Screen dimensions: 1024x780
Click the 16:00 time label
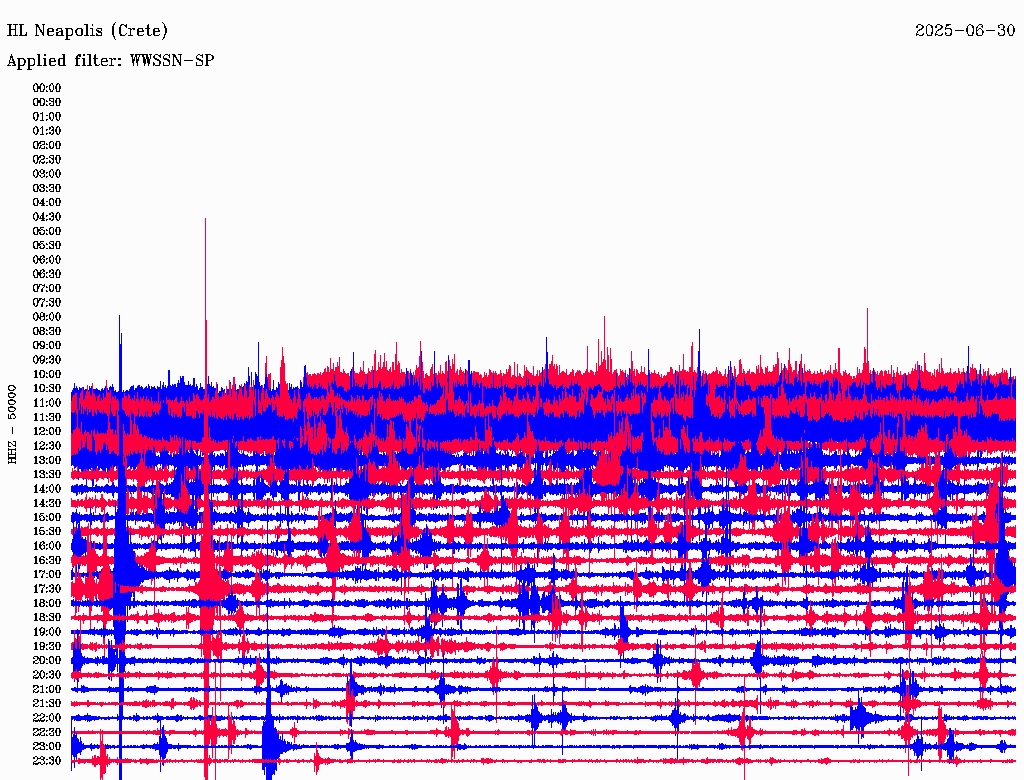pyautogui.click(x=47, y=546)
